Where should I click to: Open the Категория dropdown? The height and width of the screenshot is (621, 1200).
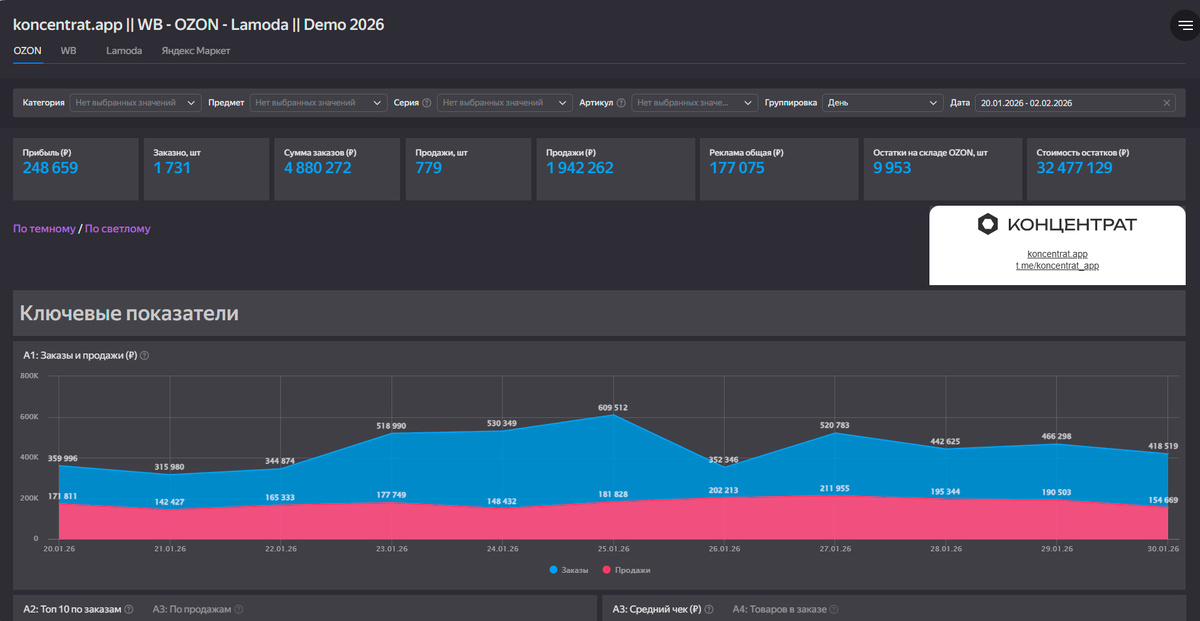click(x=136, y=103)
